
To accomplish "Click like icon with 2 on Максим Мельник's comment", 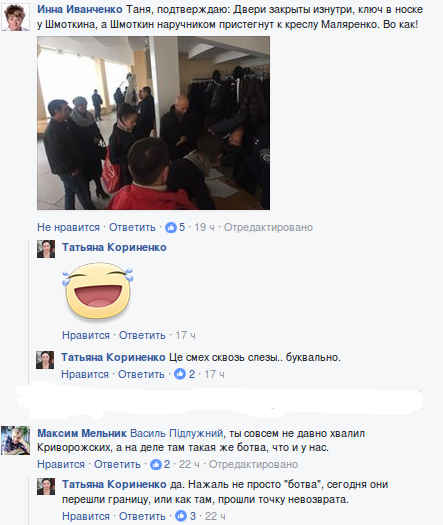I will coord(156,464).
